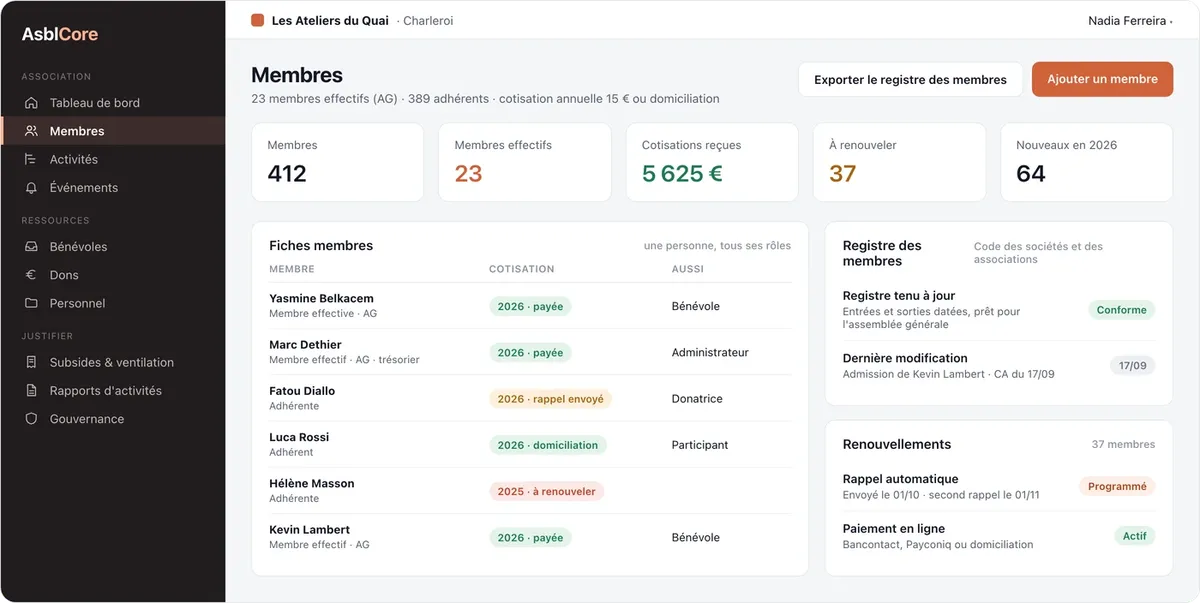Screen dimensions: 1200x603
Task: Click the AUSSI column header
Action: [687, 269]
